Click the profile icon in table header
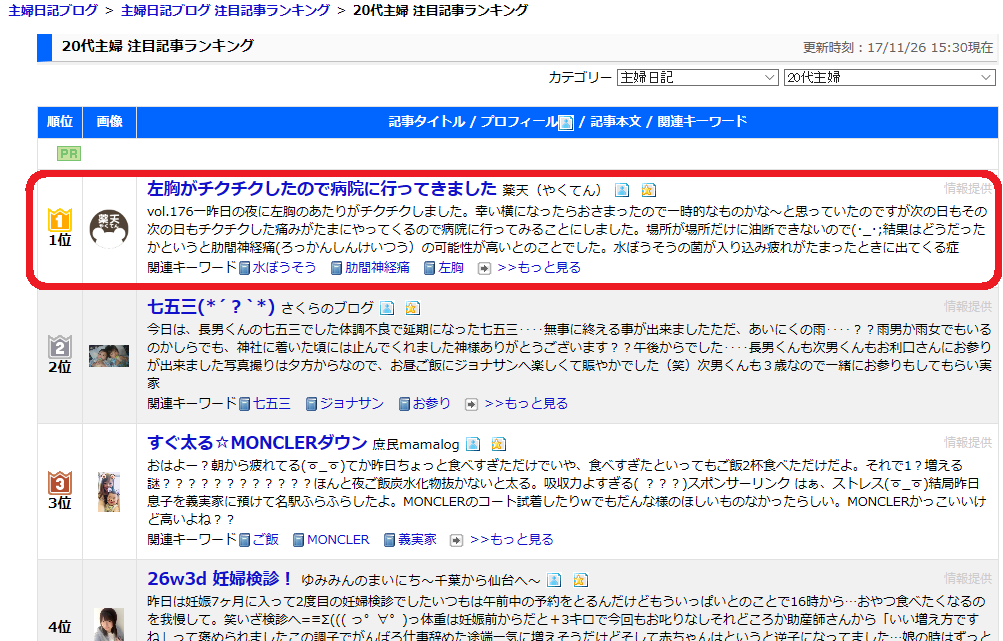This screenshot has width=1003, height=641. pyautogui.click(x=565, y=123)
